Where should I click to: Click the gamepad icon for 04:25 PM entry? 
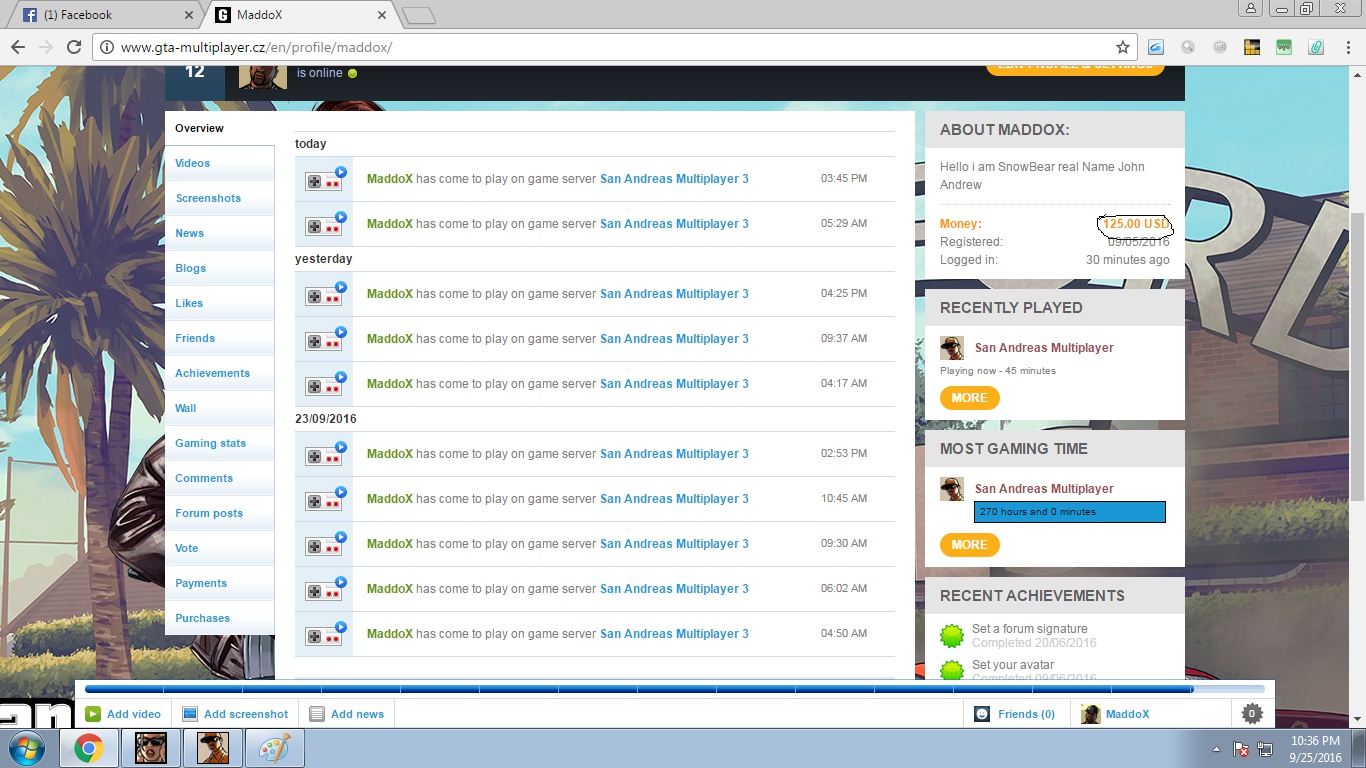pos(325,294)
